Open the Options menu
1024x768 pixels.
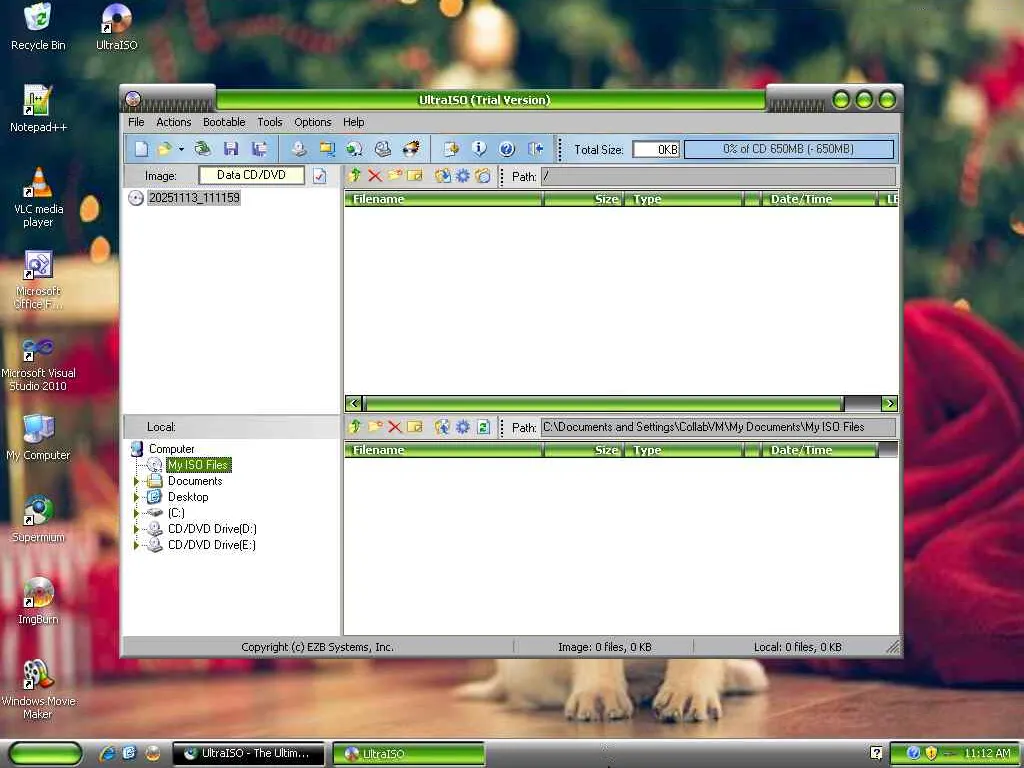[x=313, y=122]
